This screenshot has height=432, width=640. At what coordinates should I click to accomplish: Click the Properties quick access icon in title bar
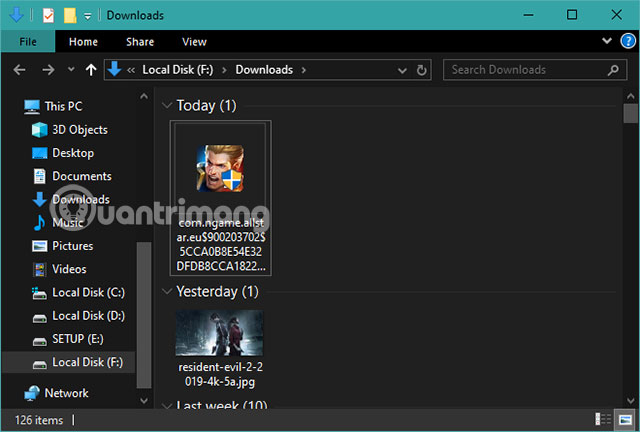pyautogui.click(x=48, y=16)
